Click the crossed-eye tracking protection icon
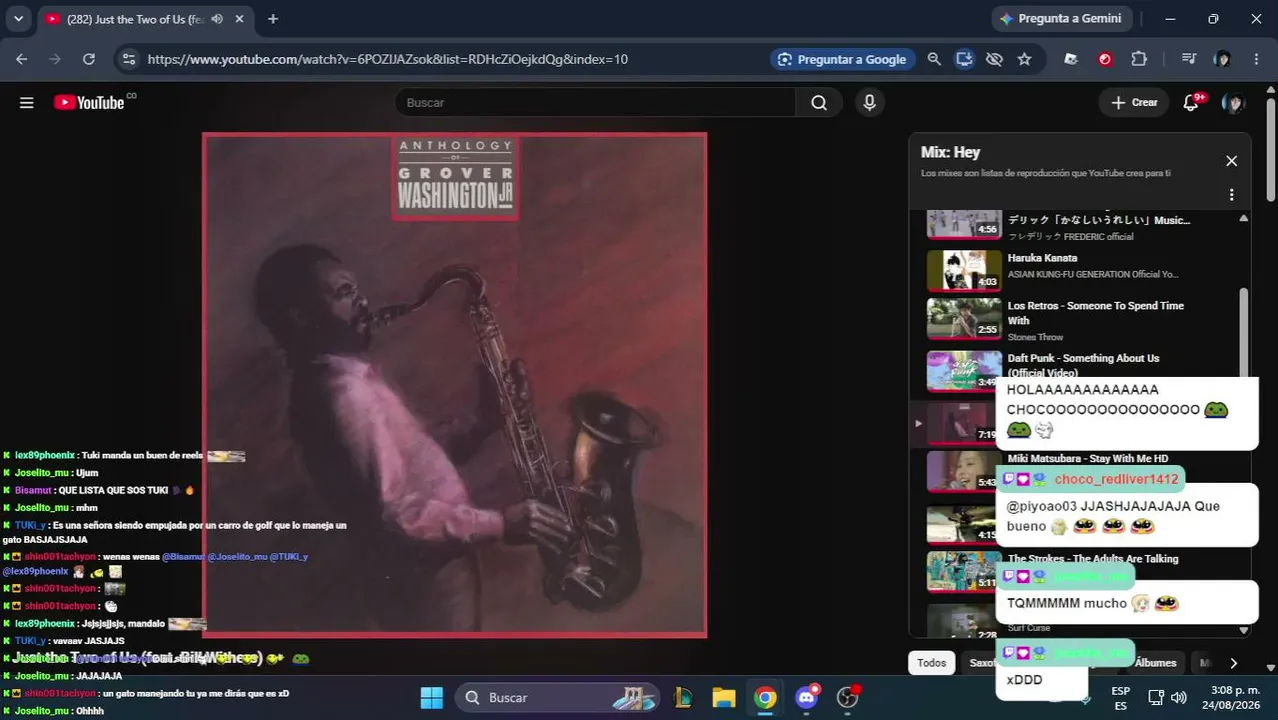The image size is (1278, 720). 994,59
